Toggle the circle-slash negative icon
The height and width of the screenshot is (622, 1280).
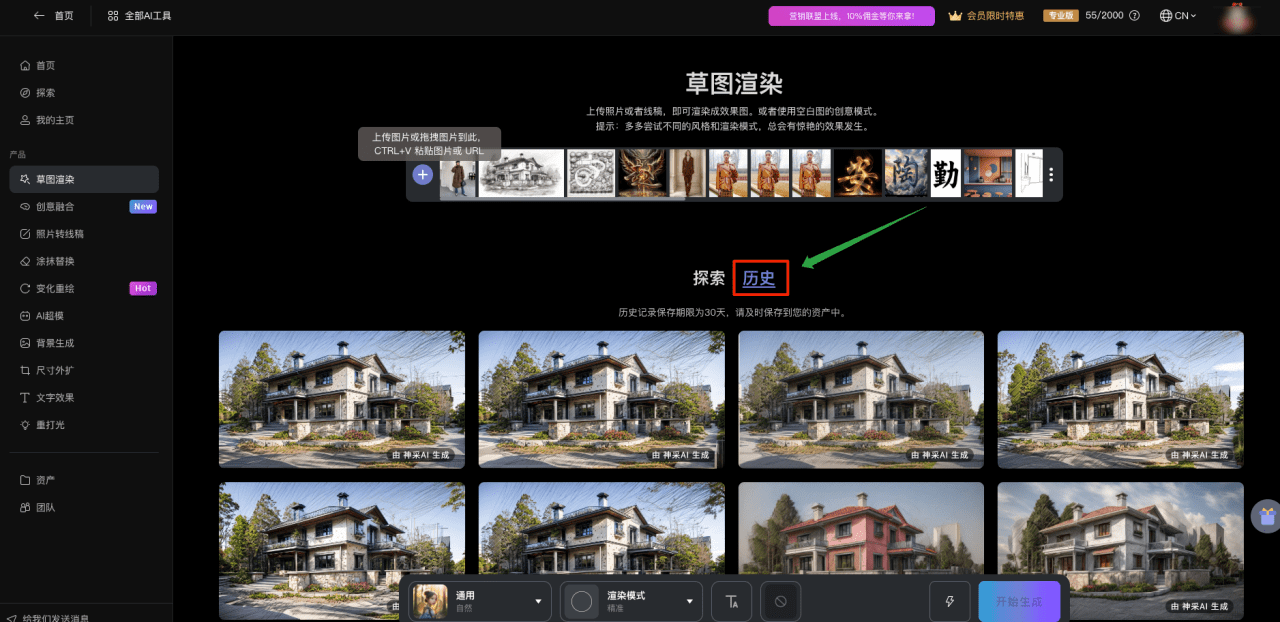point(781,602)
